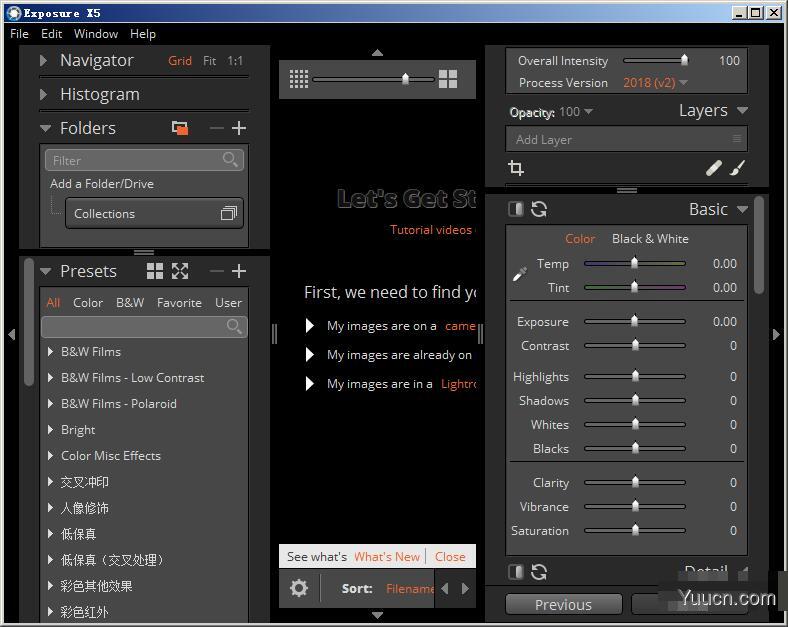Viewport: 788px width, 627px height.
Task: Open the Window menu
Action: pos(95,34)
